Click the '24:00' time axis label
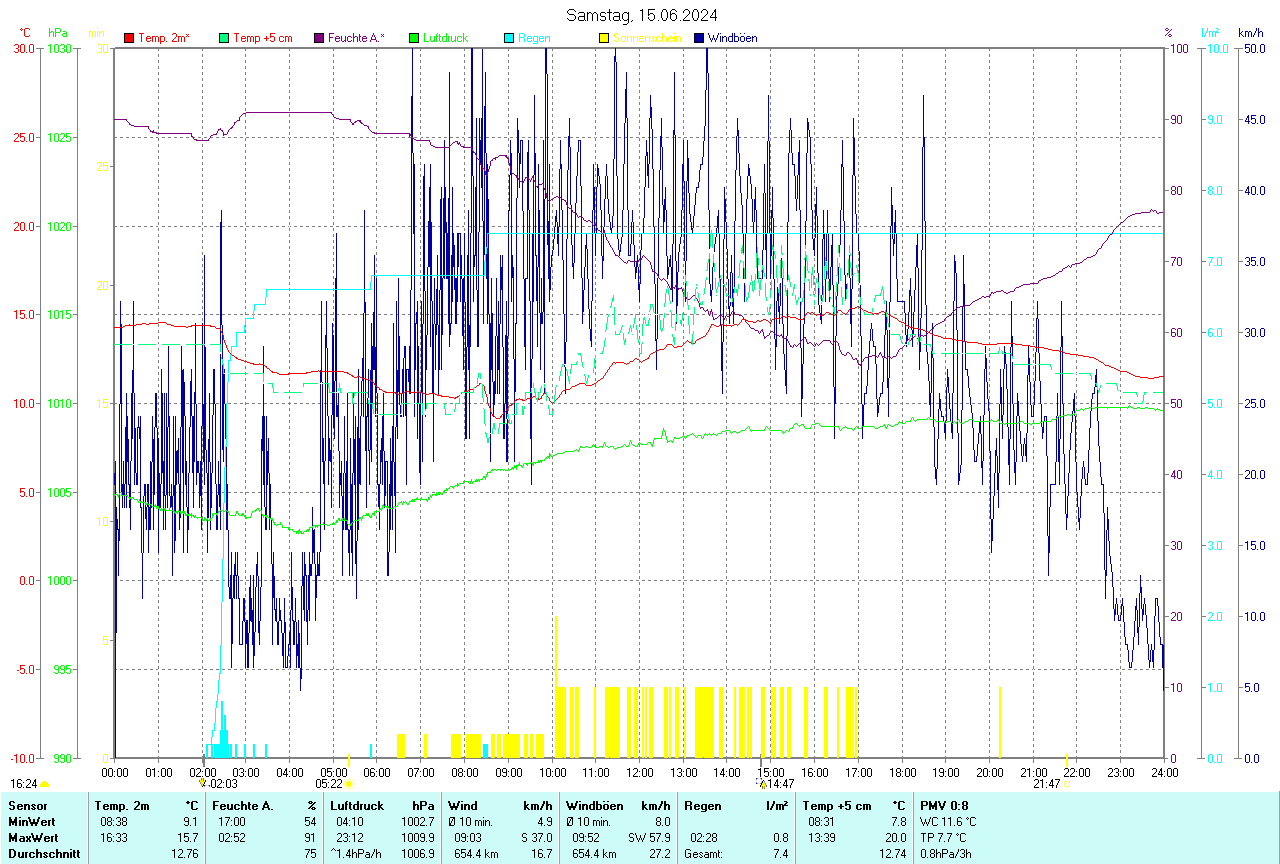 [1164, 772]
